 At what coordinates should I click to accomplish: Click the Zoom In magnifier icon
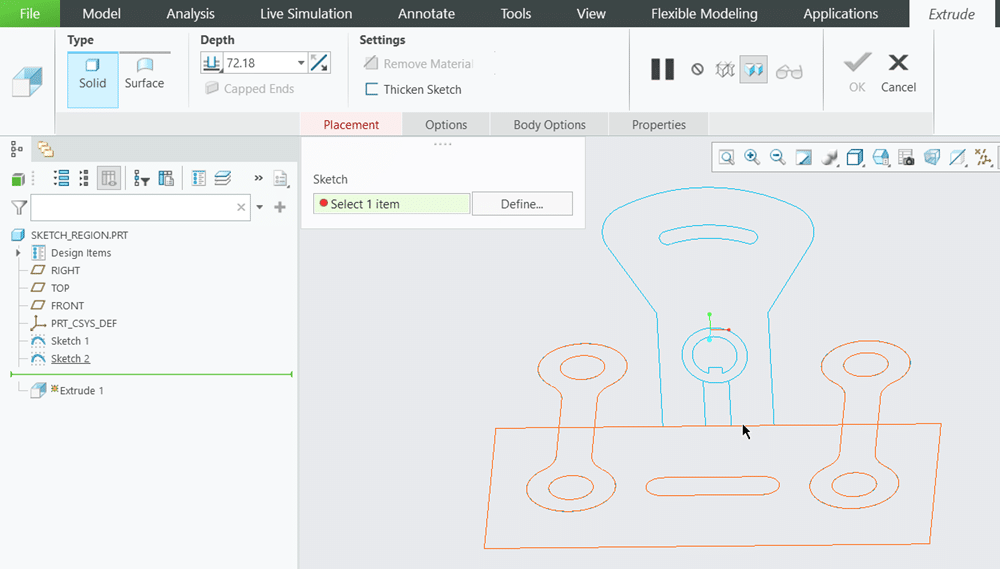(x=752, y=157)
